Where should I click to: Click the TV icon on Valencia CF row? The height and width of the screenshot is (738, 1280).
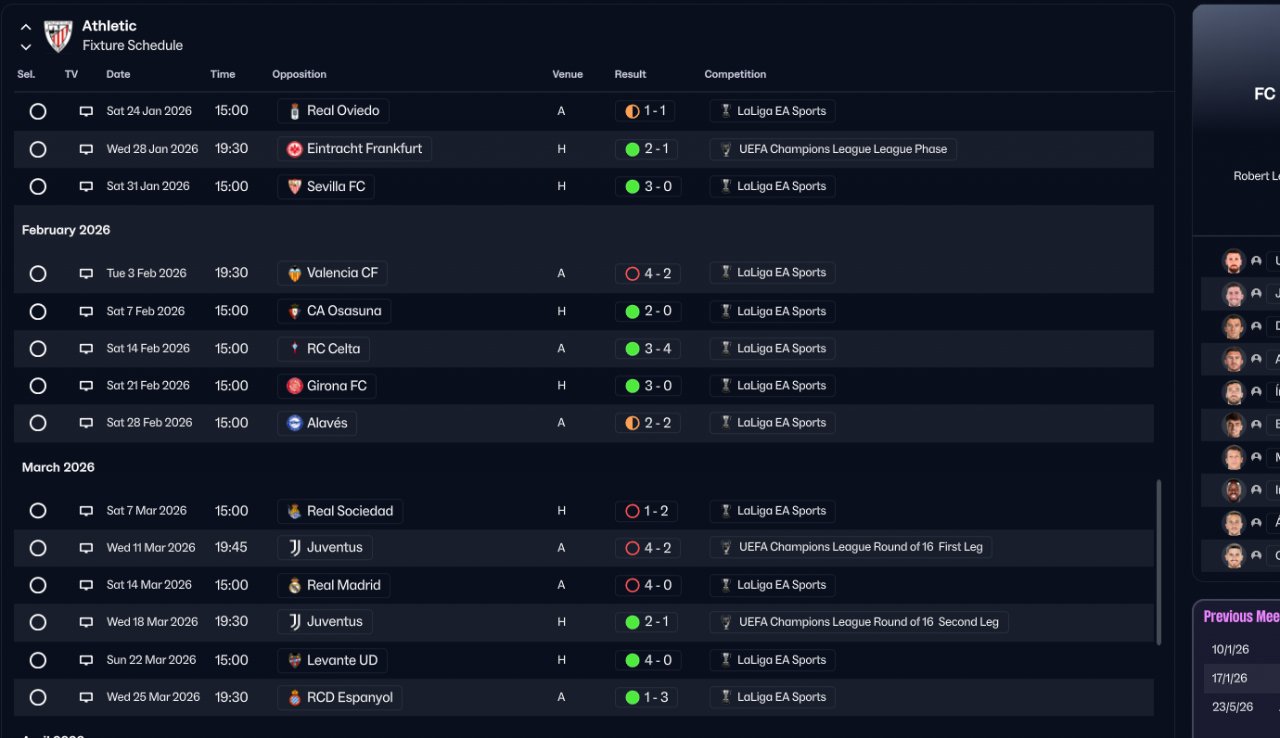point(86,273)
